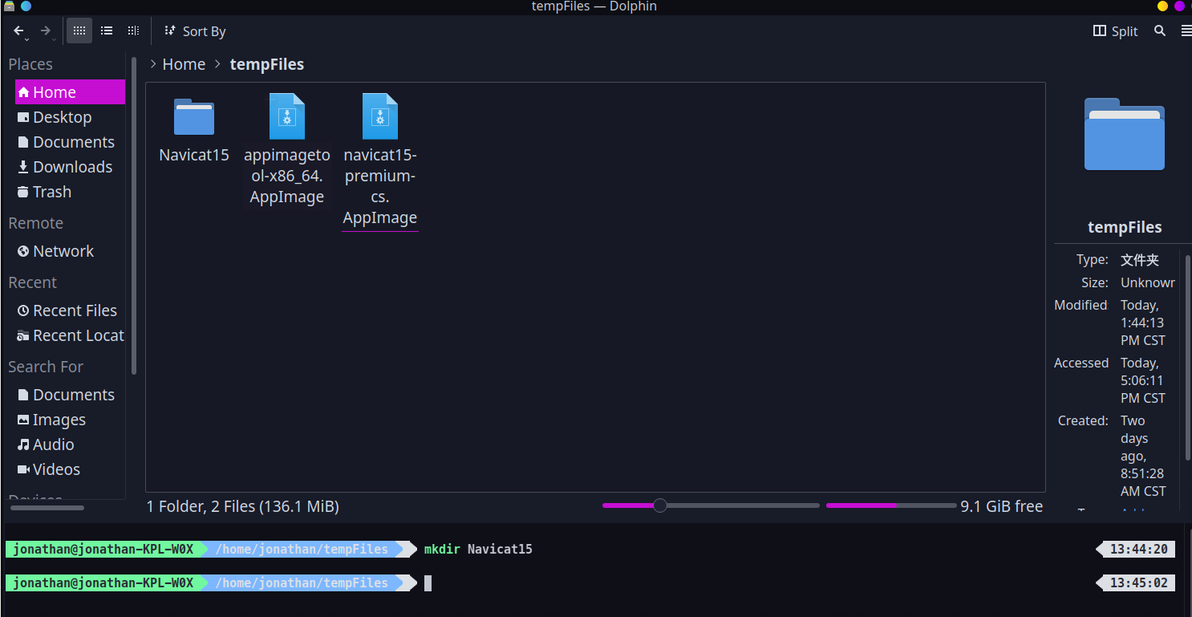Screen dimensions: 1192x617
Task: Click the Accessed time 5:06:11 PM CST
Action: 1143,389
